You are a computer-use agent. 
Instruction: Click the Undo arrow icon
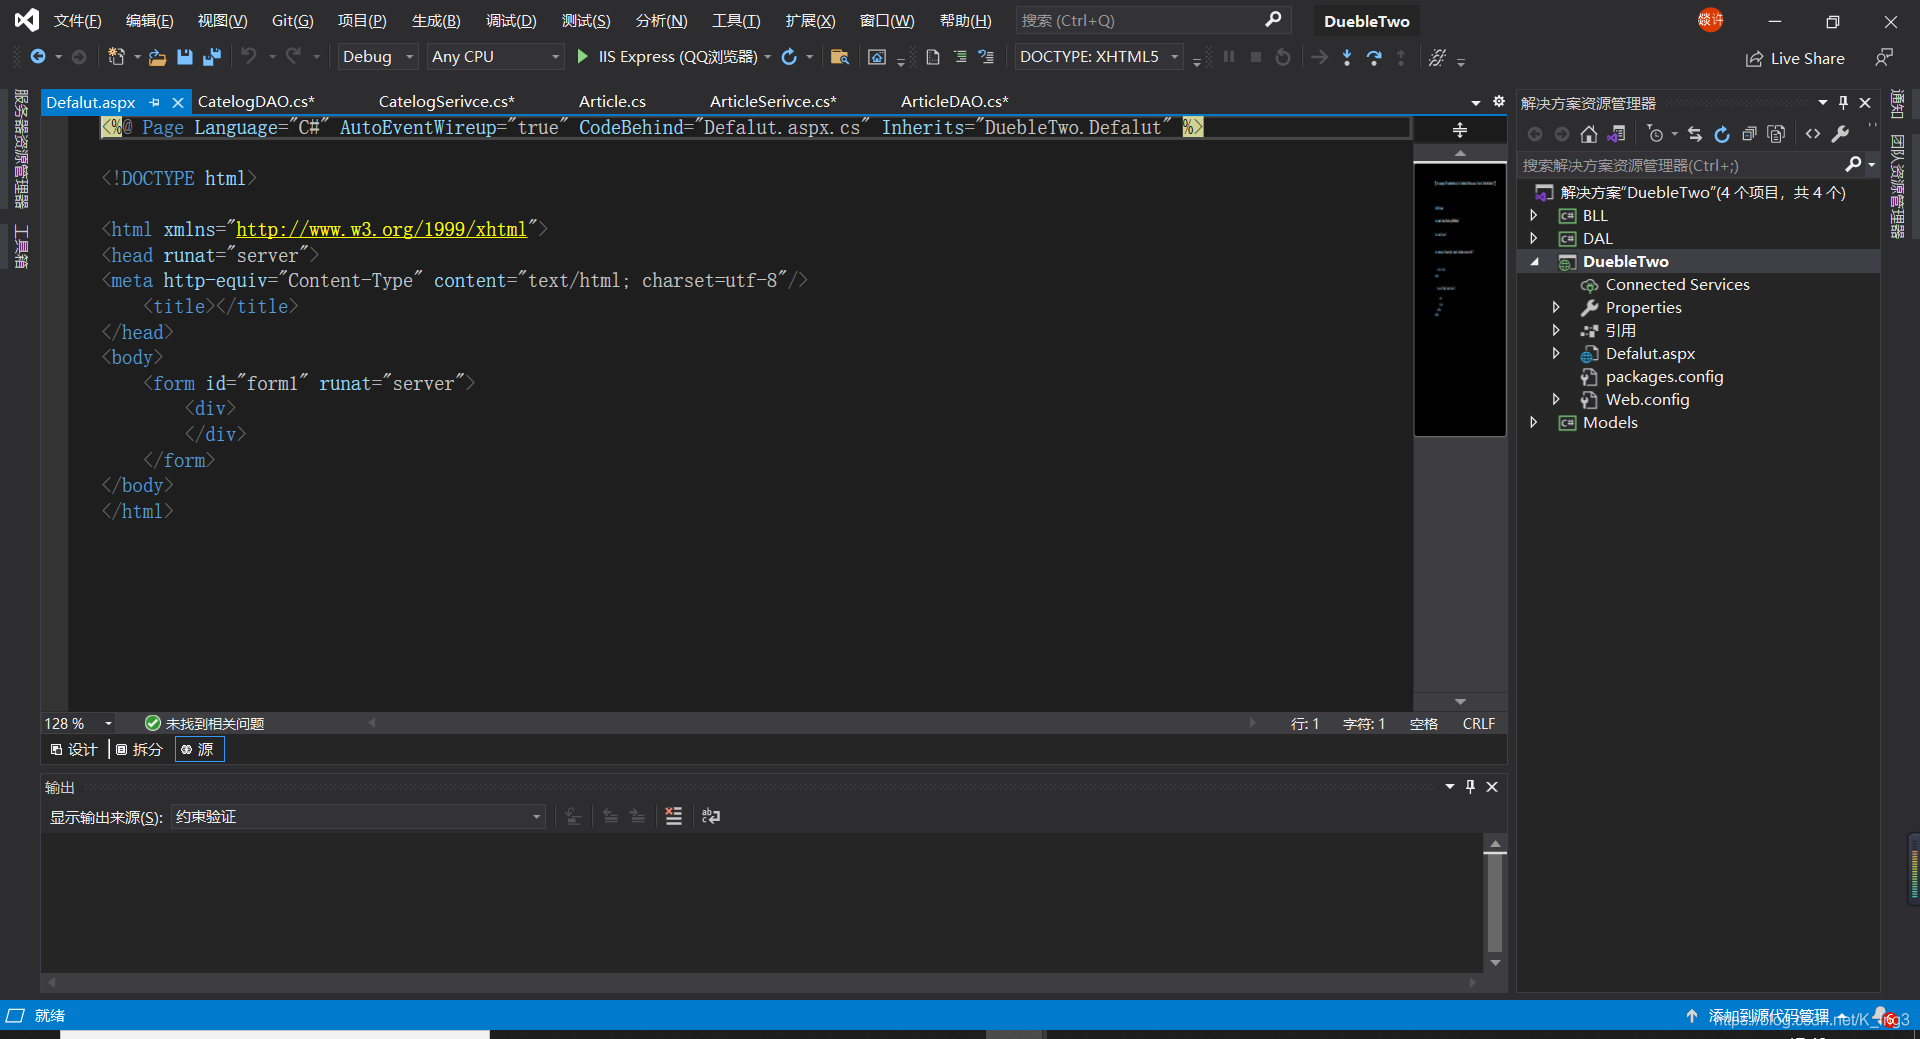[249, 56]
